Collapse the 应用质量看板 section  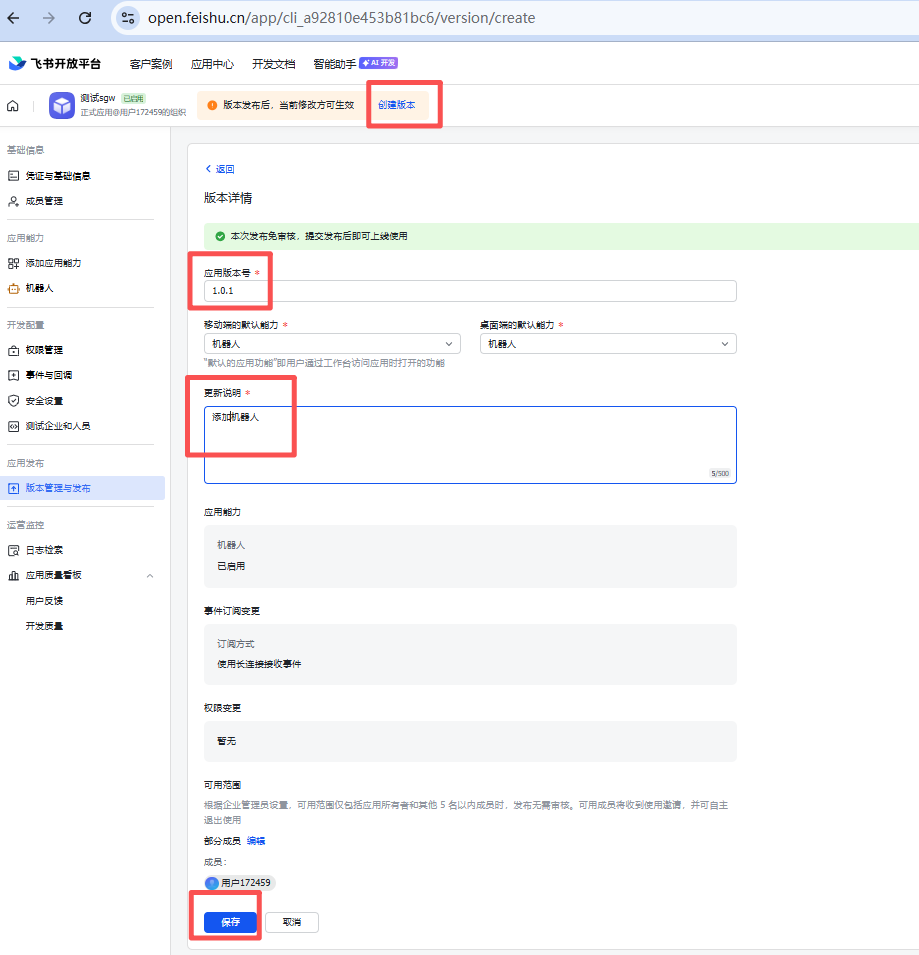tap(150, 575)
